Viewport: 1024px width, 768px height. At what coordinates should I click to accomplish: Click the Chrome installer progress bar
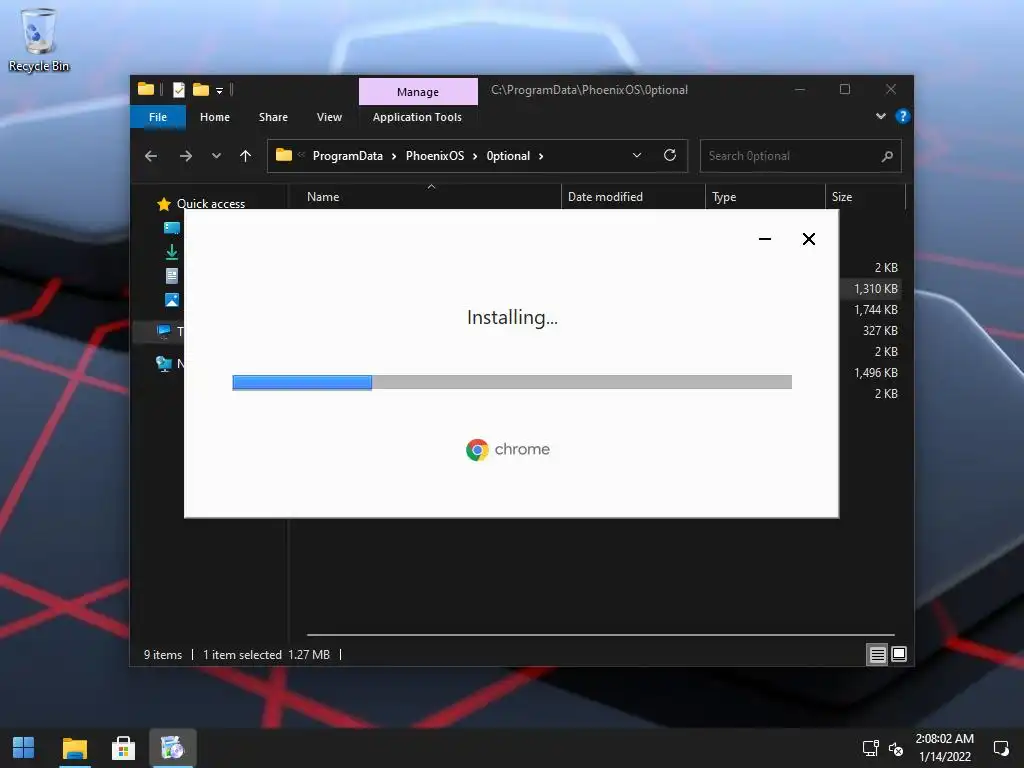(512, 382)
